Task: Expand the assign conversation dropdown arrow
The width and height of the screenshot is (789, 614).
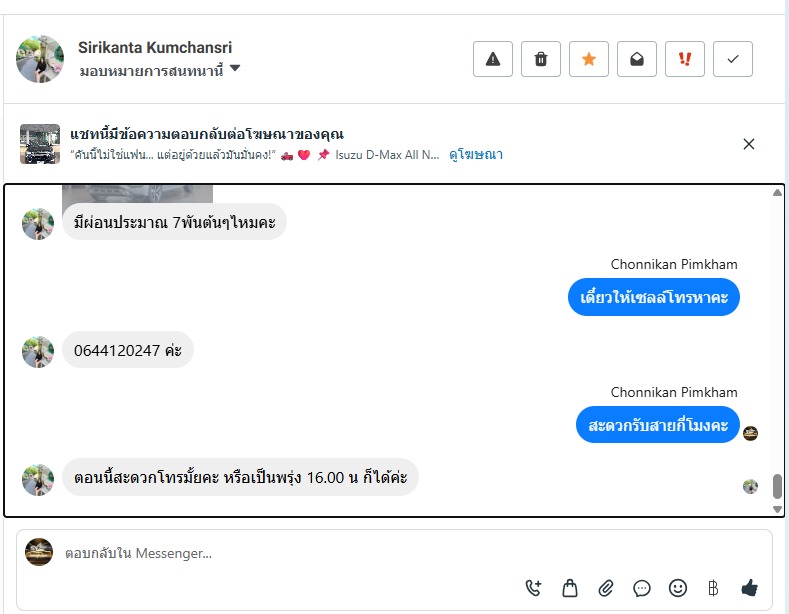Action: click(235, 69)
